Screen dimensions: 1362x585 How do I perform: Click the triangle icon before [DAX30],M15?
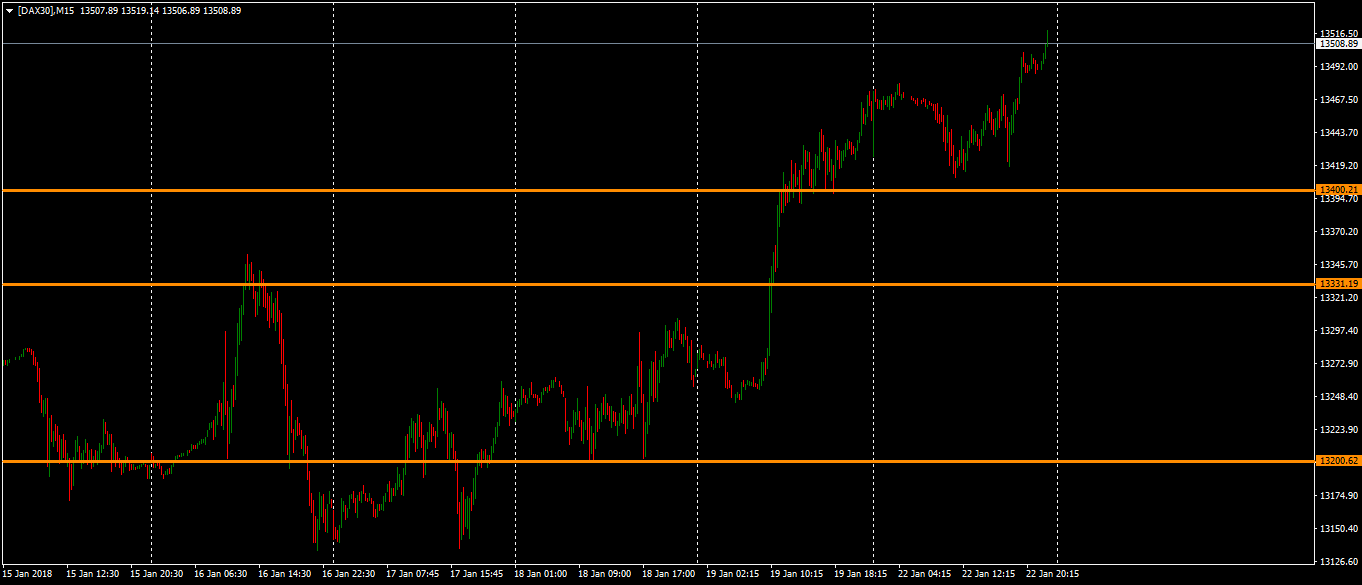9,10
